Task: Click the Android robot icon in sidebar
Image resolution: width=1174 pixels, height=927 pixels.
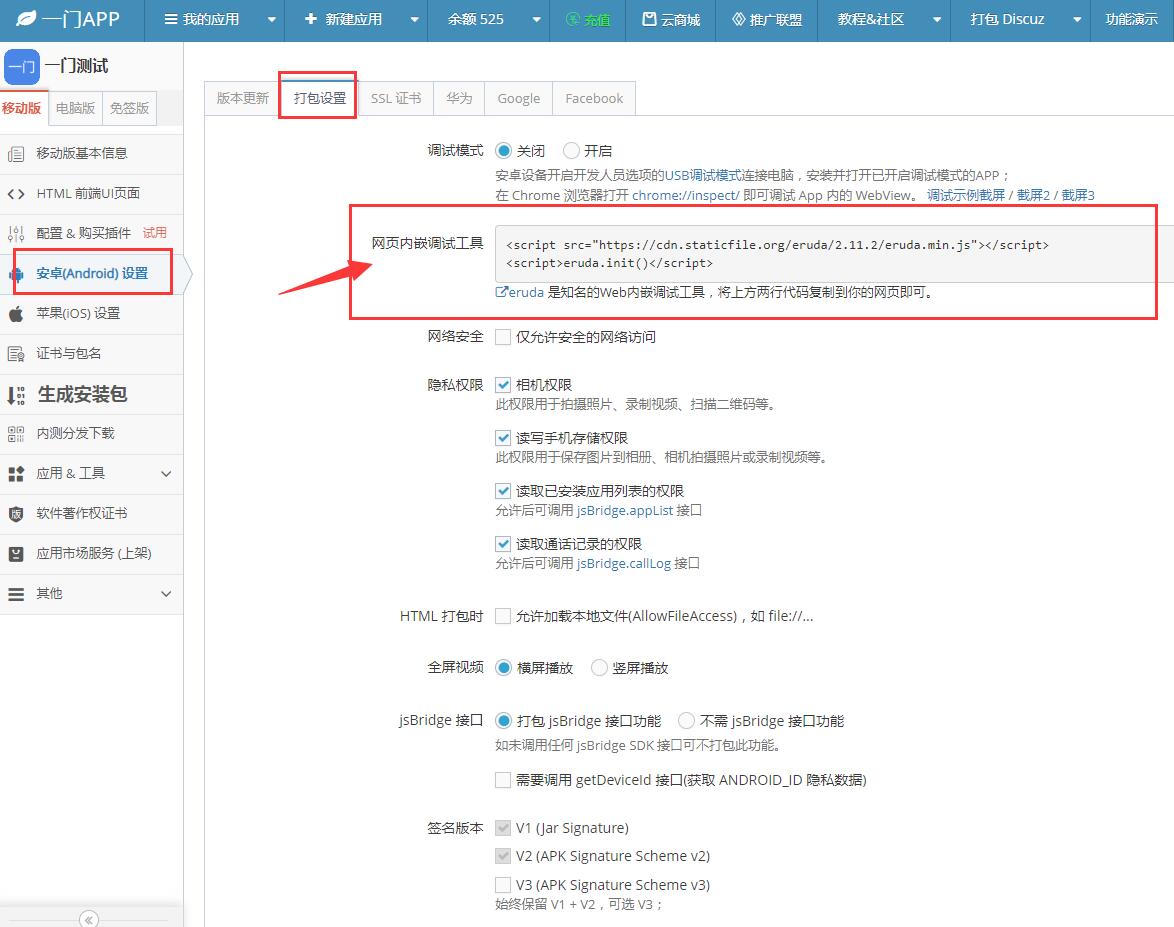Action: tap(16, 274)
